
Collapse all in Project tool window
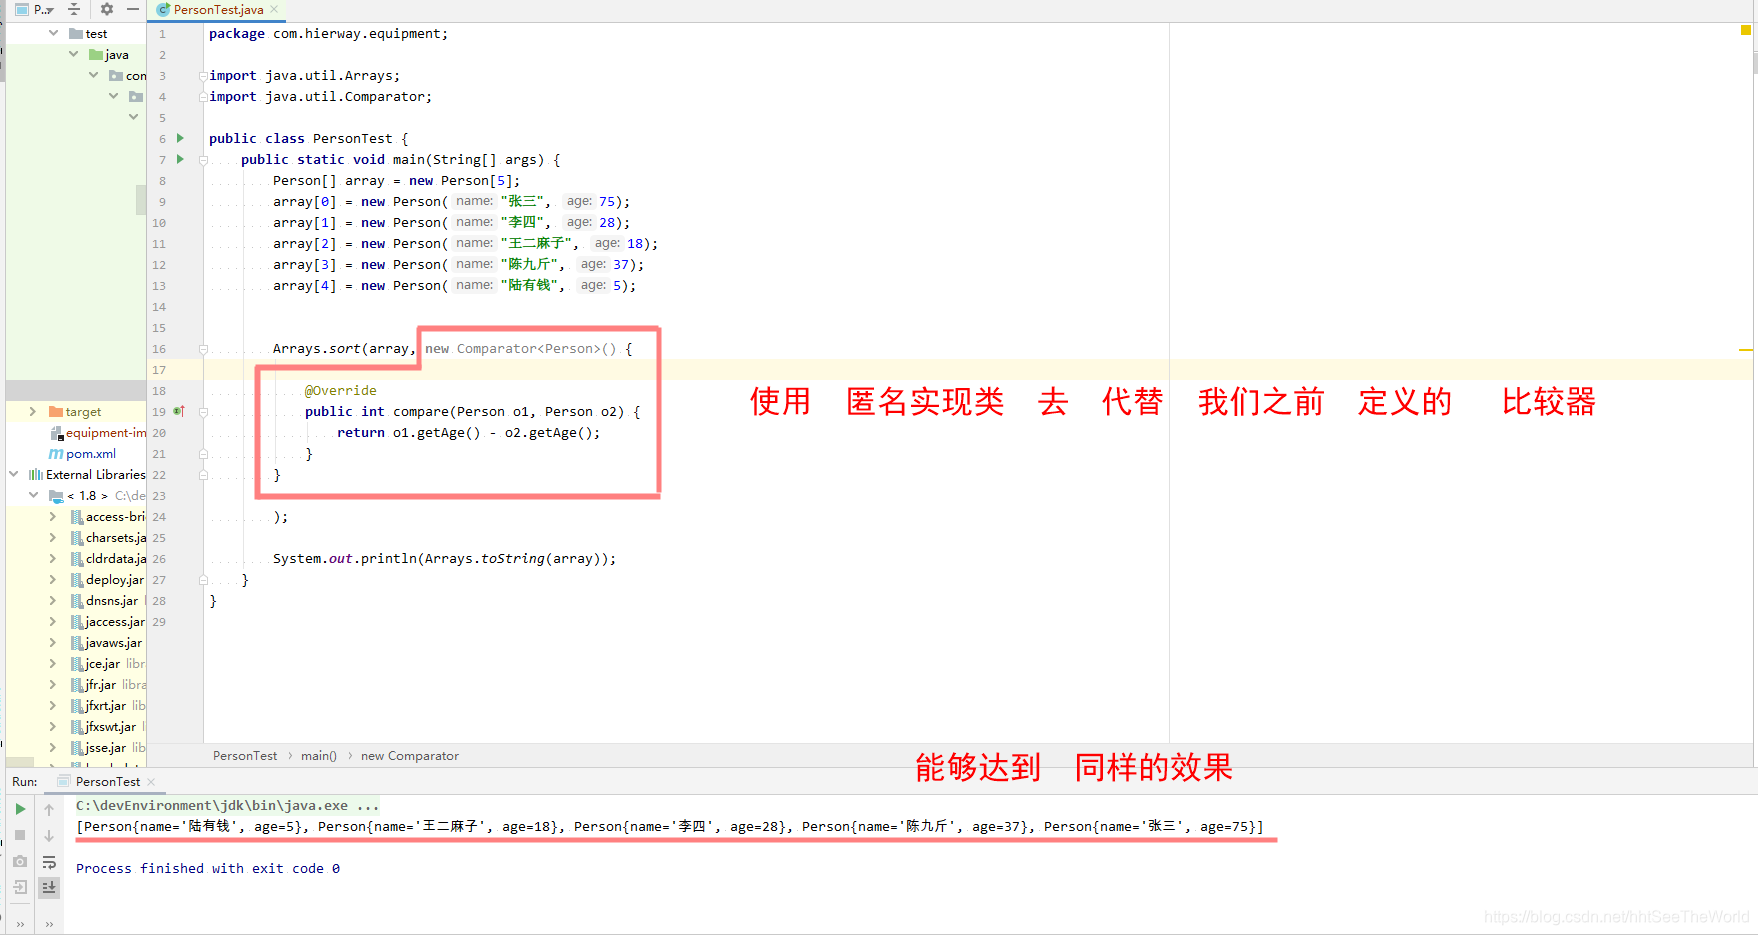[74, 9]
